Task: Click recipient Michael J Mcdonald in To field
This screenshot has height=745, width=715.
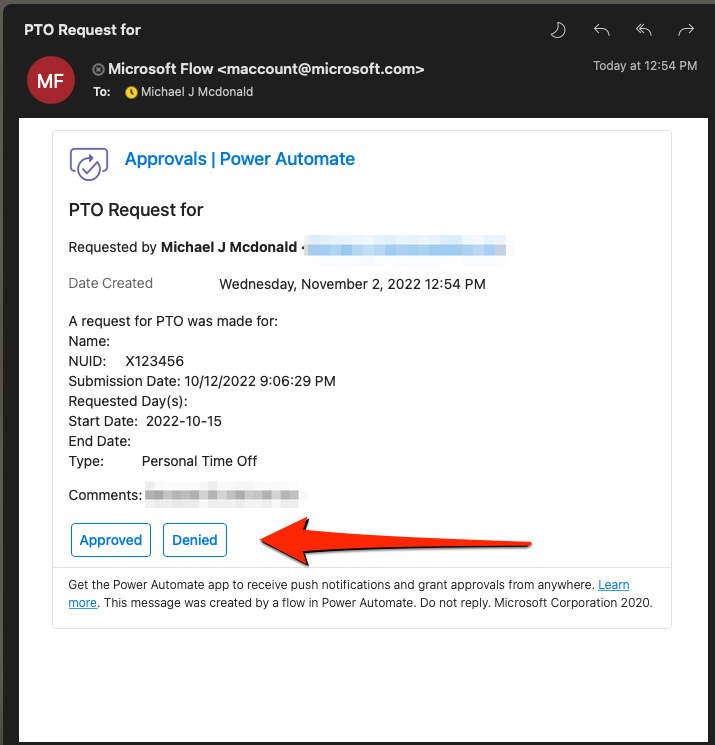Action: 197,92
